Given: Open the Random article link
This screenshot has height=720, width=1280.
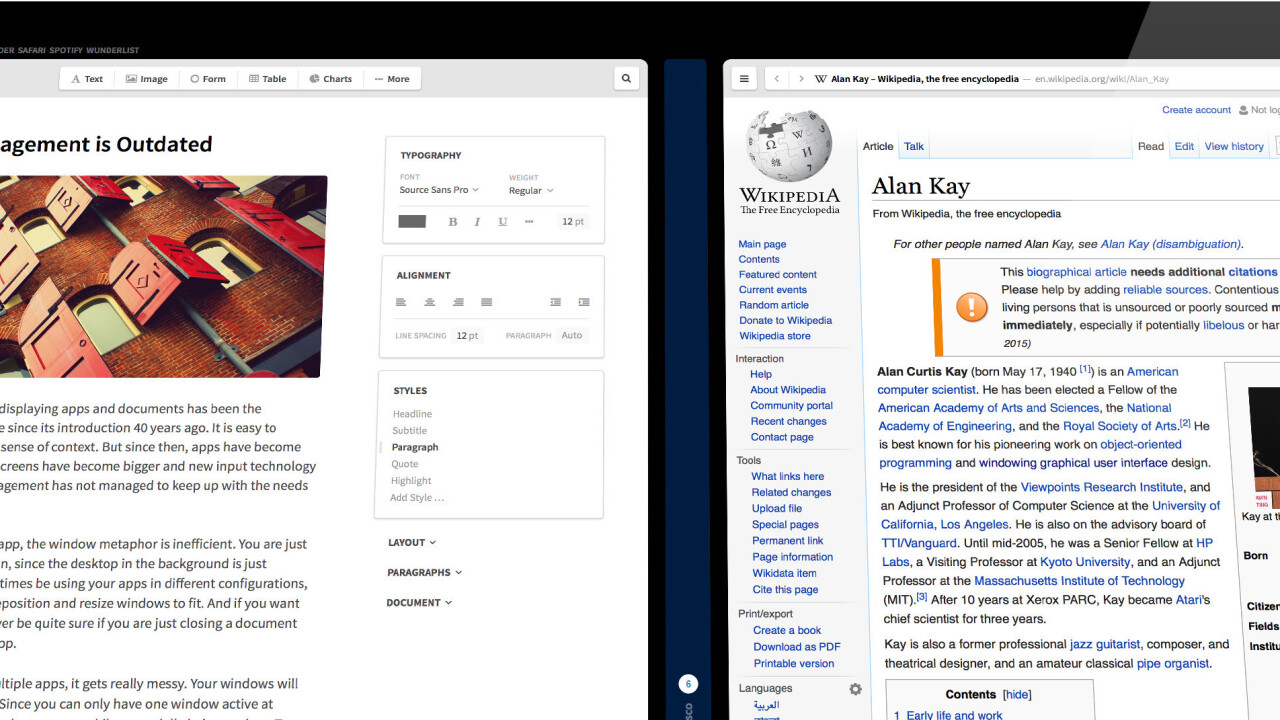Looking at the screenshot, I should [774, 305].
